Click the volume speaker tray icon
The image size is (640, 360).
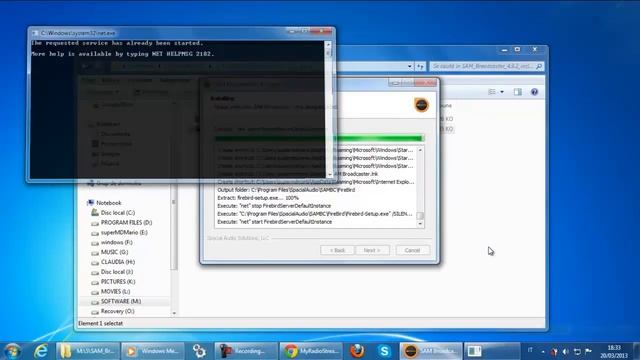tap(566, 351)
